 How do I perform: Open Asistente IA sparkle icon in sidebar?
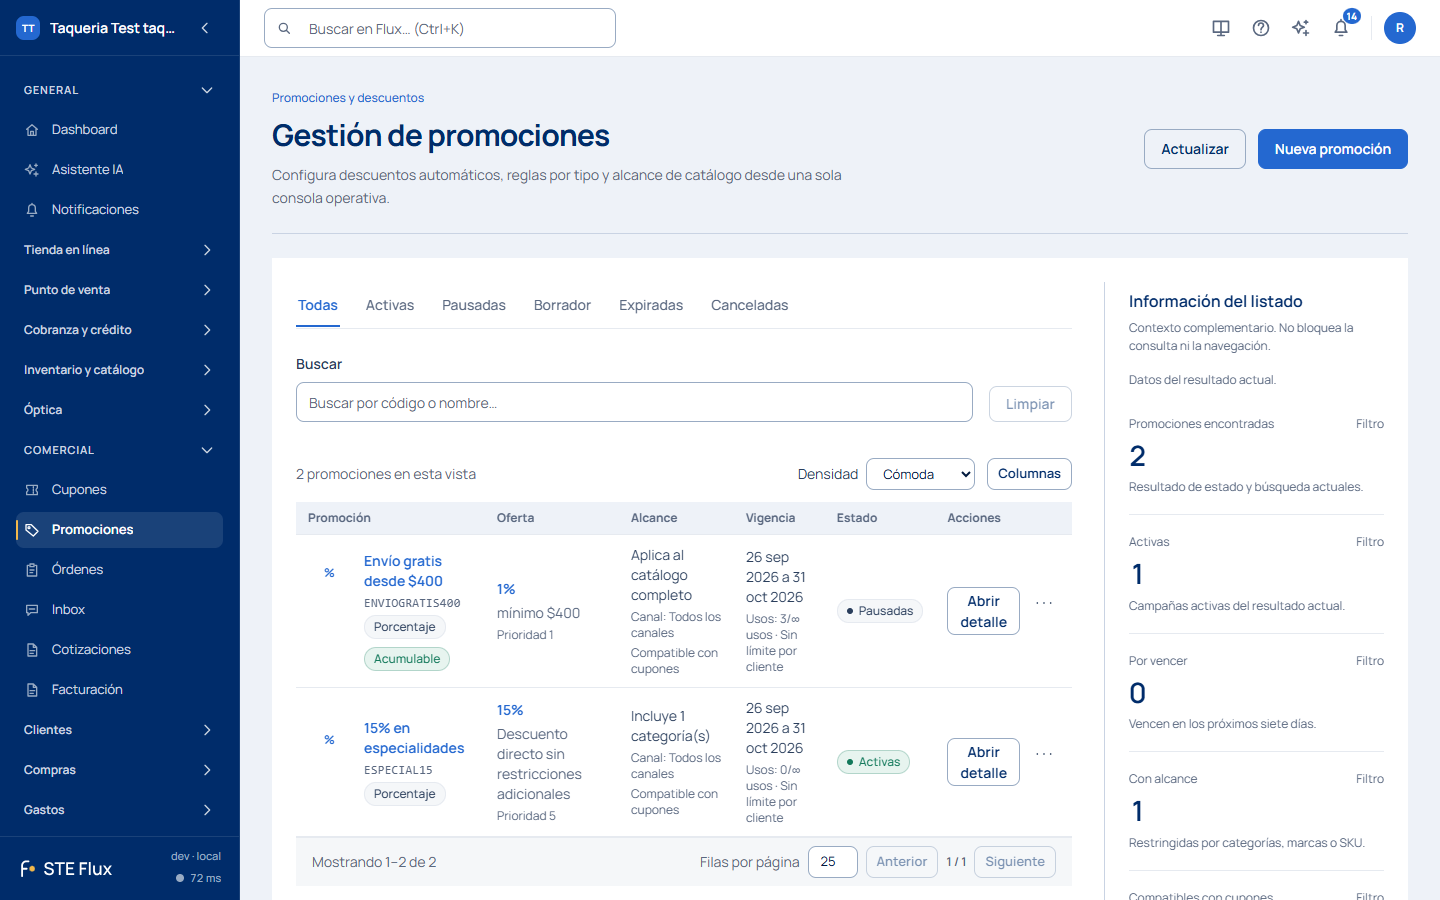(32, 170)
